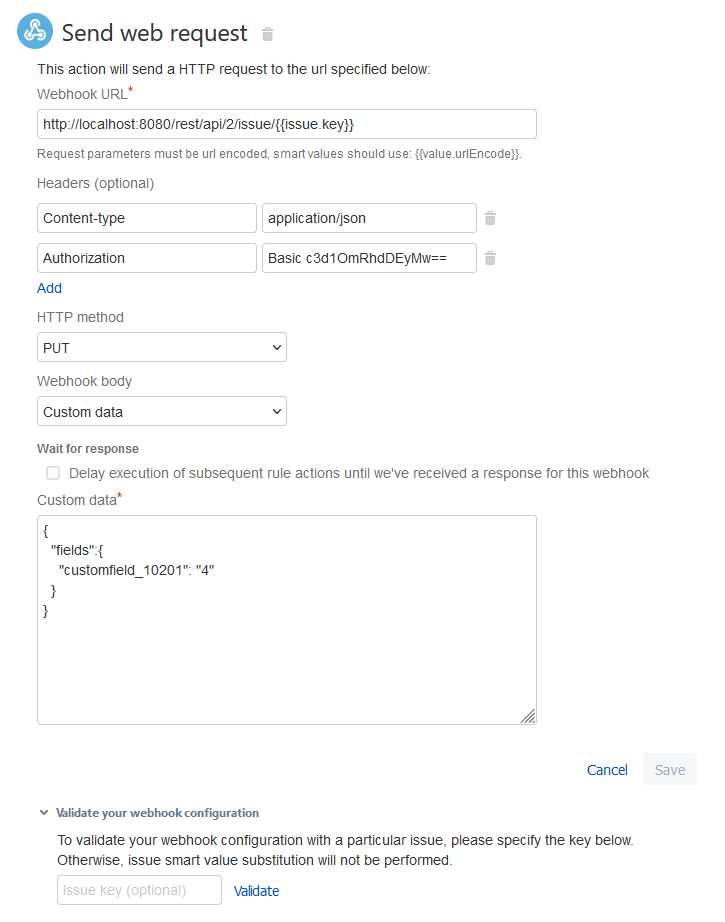This screenshot has height=922, width=725.
Task: Click the application/json header value field
Action: click(x=369, y=218)
